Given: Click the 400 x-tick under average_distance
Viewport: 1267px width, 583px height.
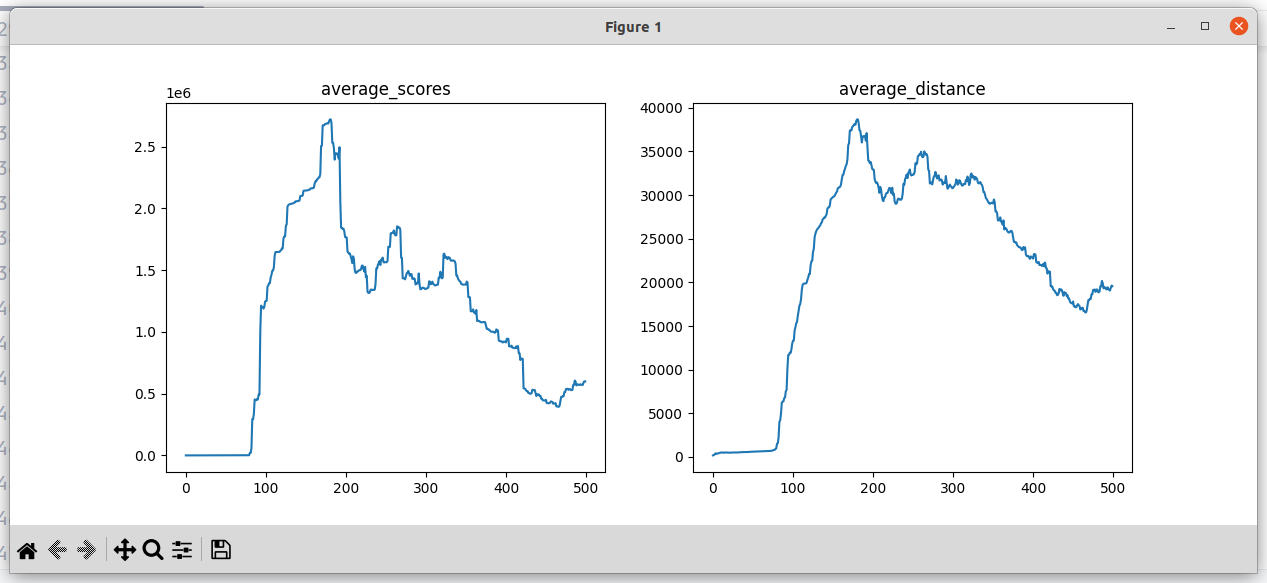Looking at the screenshot, I should (1033, 488).
